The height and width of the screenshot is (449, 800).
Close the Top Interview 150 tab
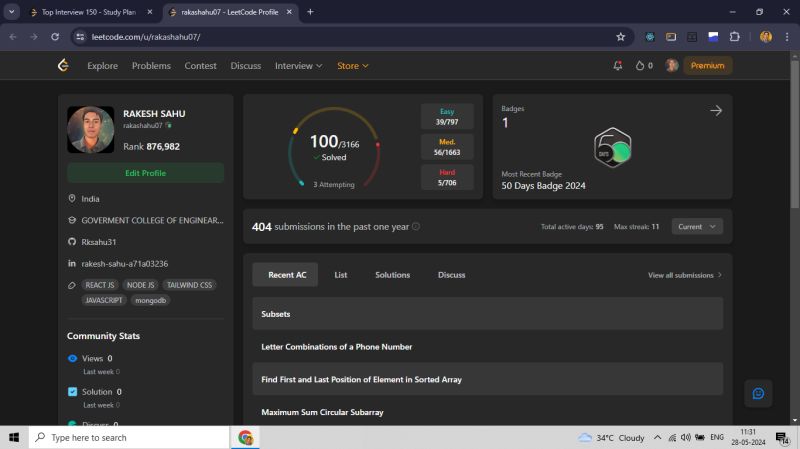(149, 12)
